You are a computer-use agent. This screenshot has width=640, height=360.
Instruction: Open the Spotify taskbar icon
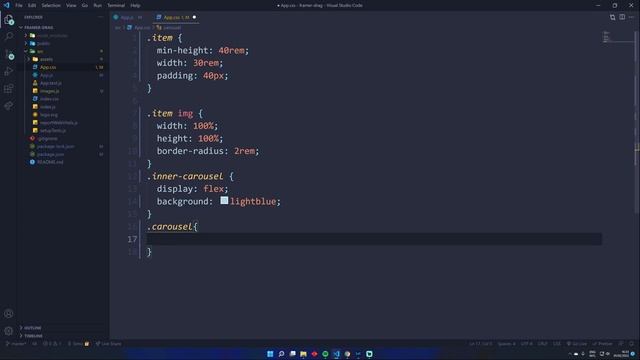(x=325, y=354)
